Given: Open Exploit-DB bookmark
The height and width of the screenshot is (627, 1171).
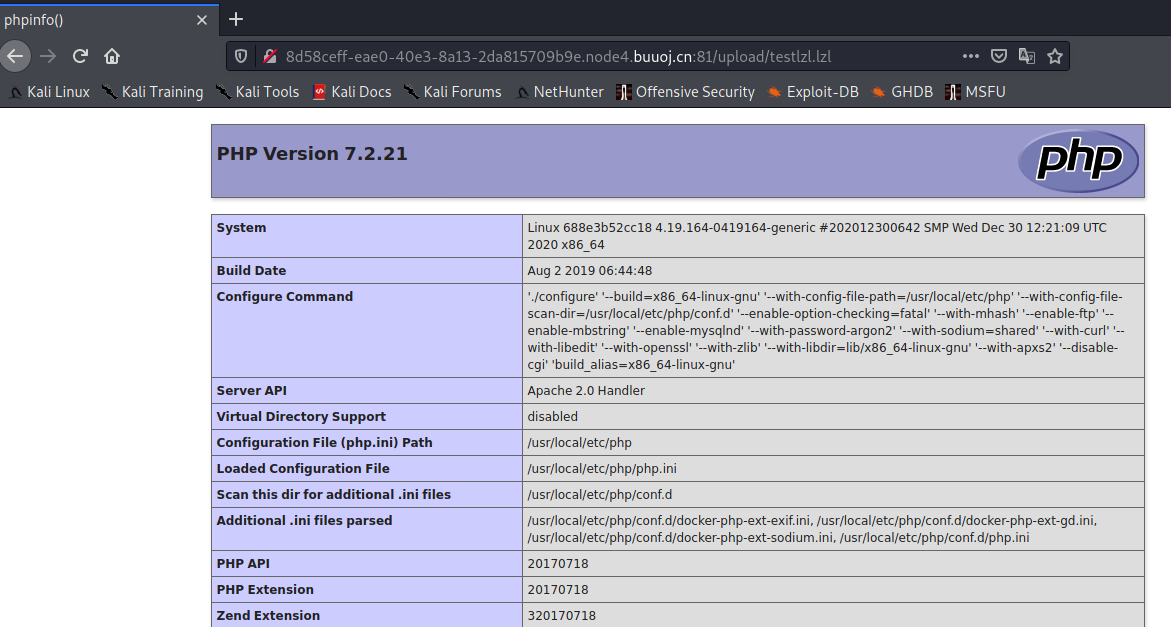Looking at the screenshot, I should coord(813,92).
